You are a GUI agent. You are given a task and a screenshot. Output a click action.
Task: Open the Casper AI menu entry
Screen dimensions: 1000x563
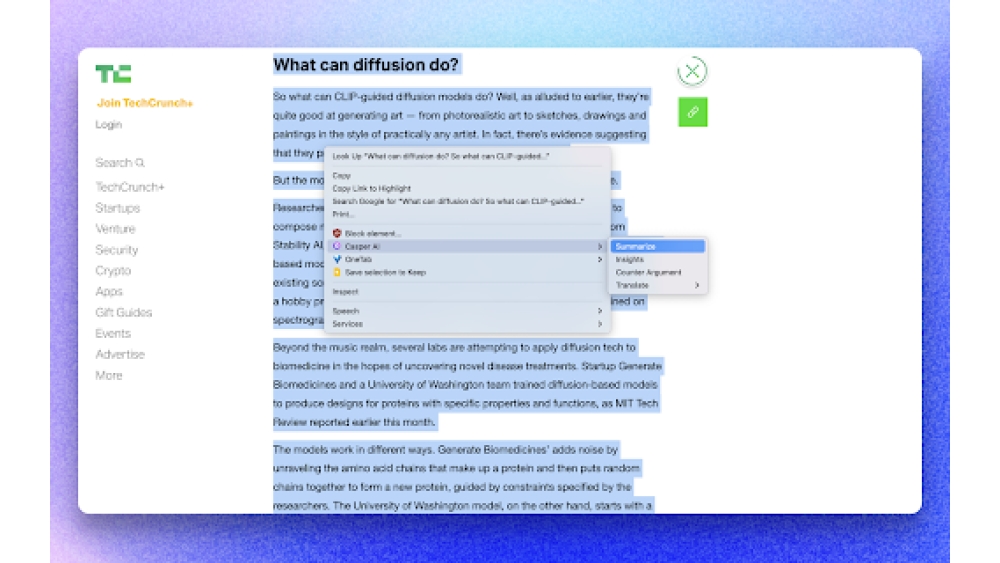coord(467,246)
